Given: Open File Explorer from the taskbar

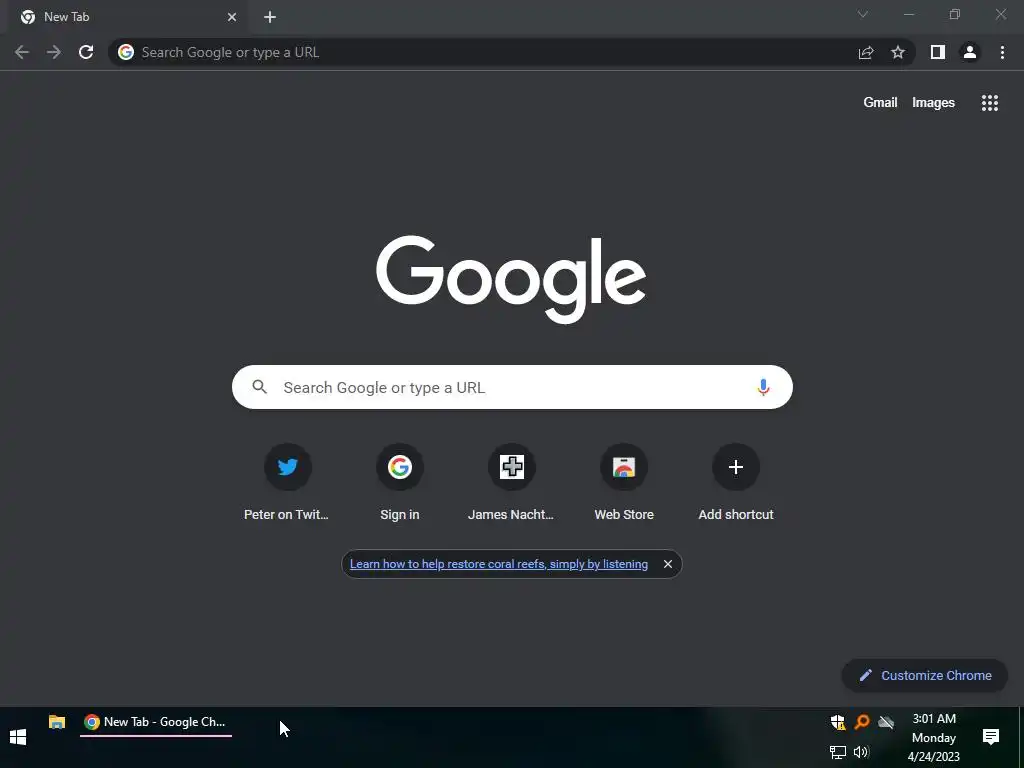Looking at the screenshot, I should (57, 722).
